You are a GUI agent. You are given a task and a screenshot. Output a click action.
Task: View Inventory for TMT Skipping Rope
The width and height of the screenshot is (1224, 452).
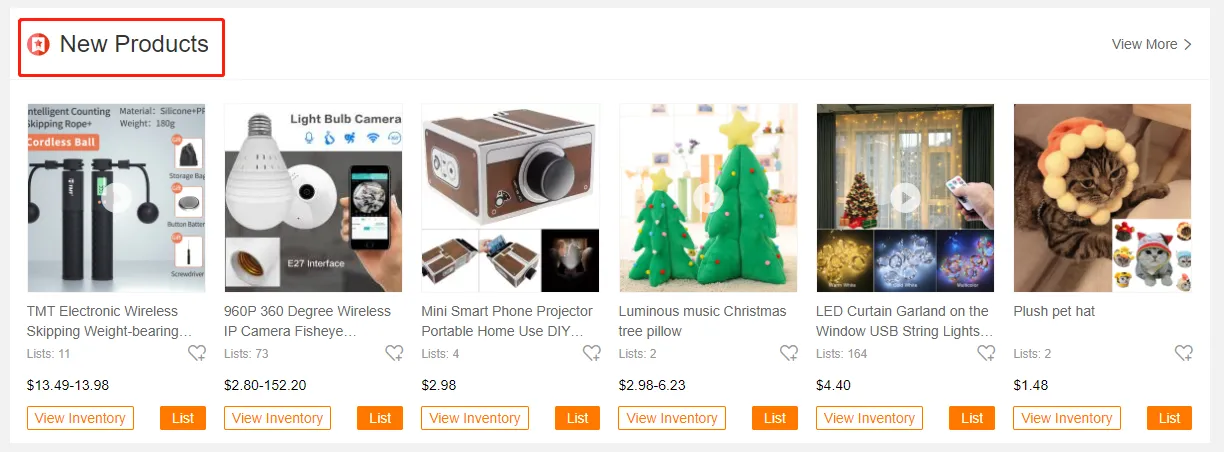coord(80,418)
